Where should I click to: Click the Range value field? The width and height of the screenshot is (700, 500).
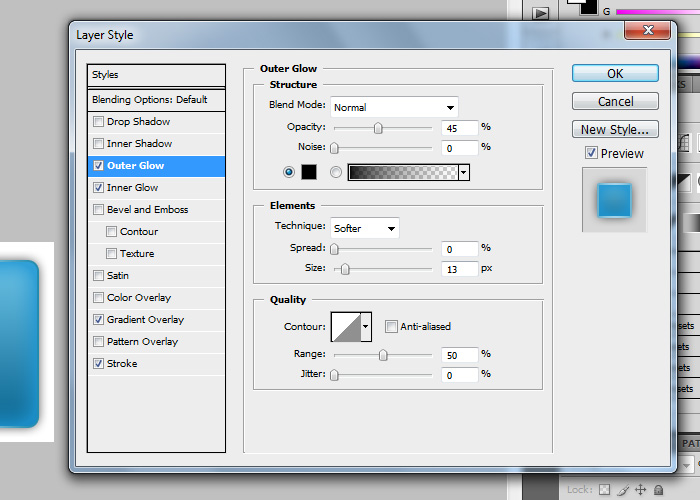tap(459, 355)
